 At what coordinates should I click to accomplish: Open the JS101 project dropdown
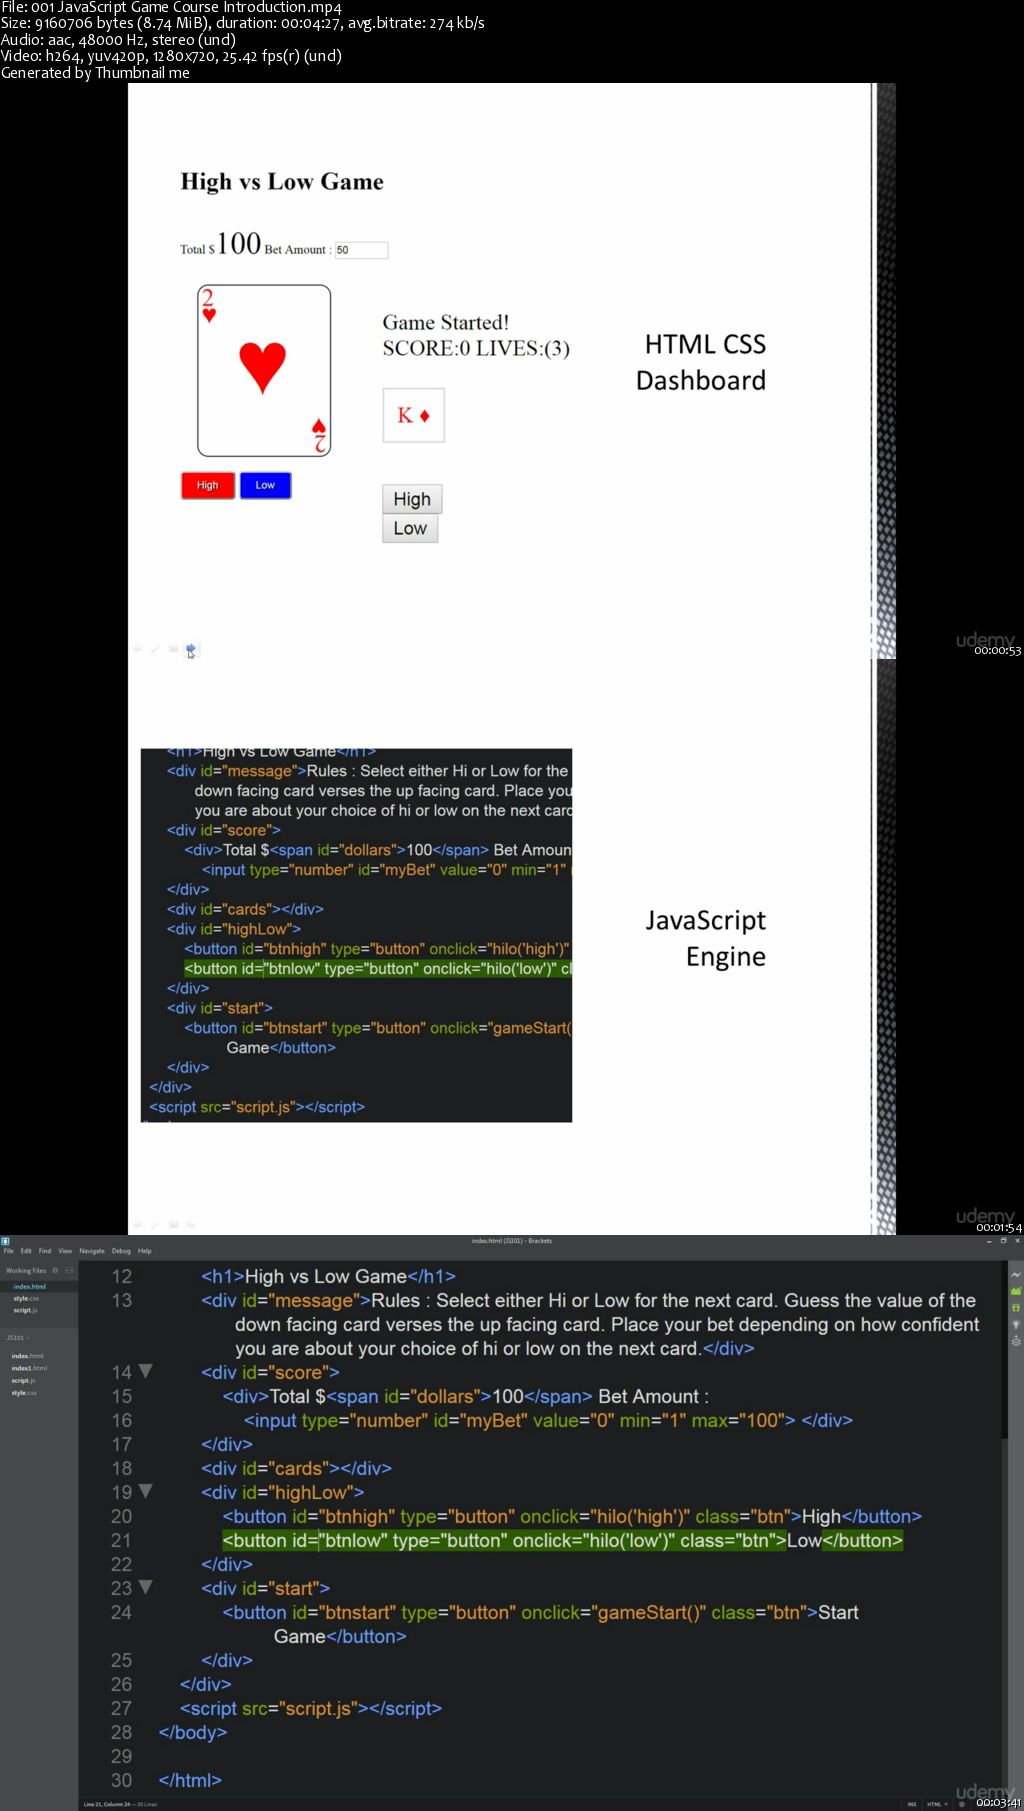[x=18, y=1337]
